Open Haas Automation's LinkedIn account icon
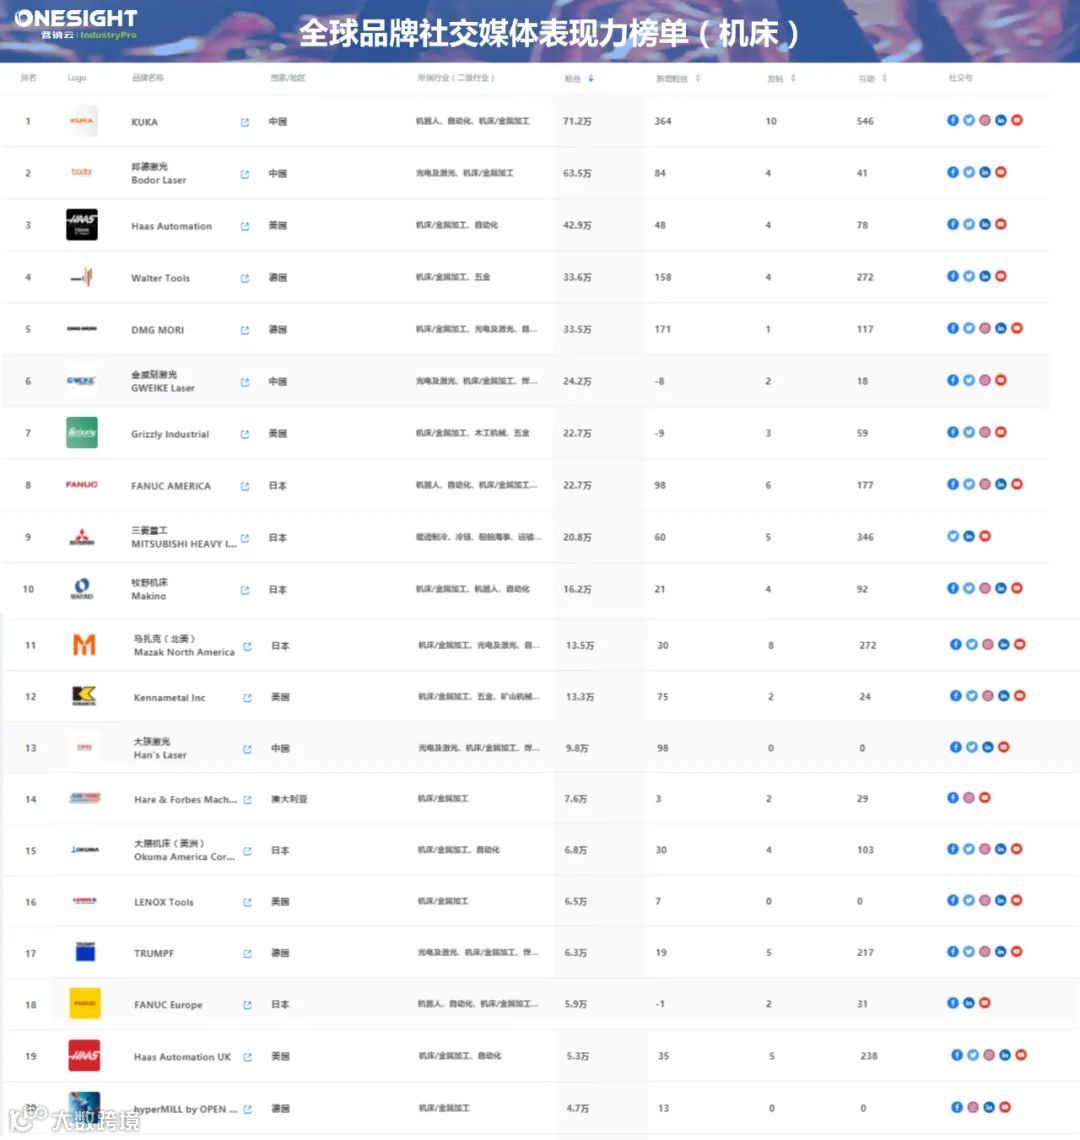1080x1140 pixels. (x=985, y=224)
